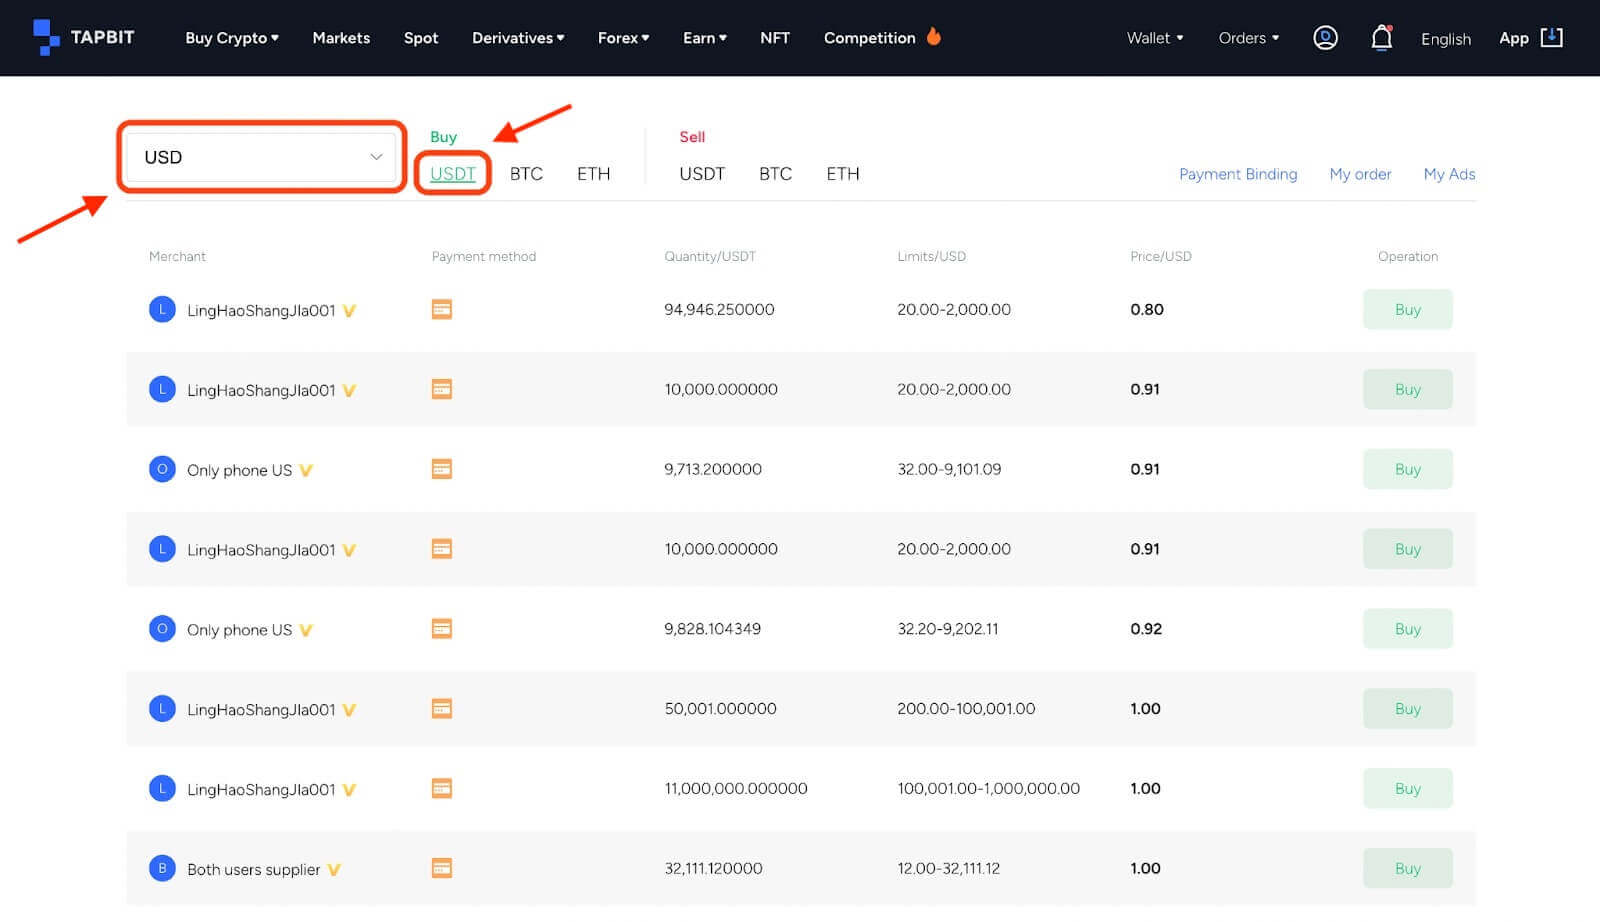The width and height of the screenshot is (1600, 922).
Task: Open My Ads page
Action: tap(1449, 173)
